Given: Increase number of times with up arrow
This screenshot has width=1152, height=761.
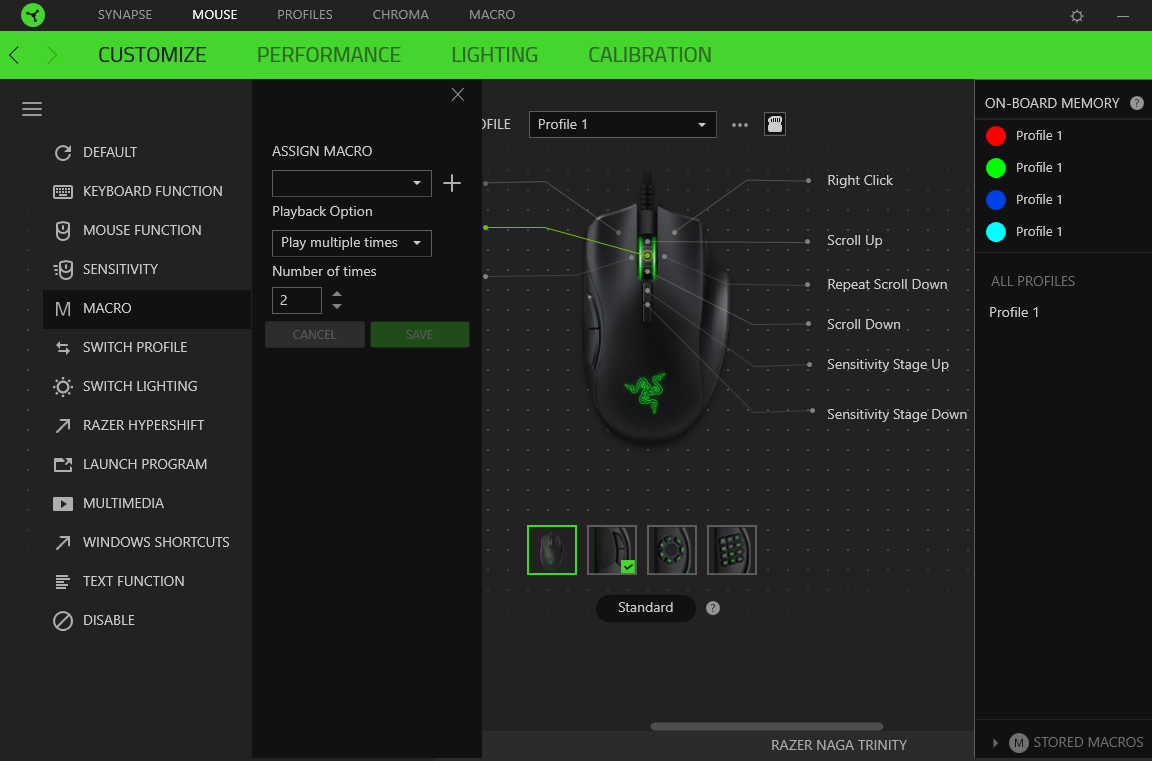Looking at the screenshot, I should pyautogui.click(x=336, y=294).
